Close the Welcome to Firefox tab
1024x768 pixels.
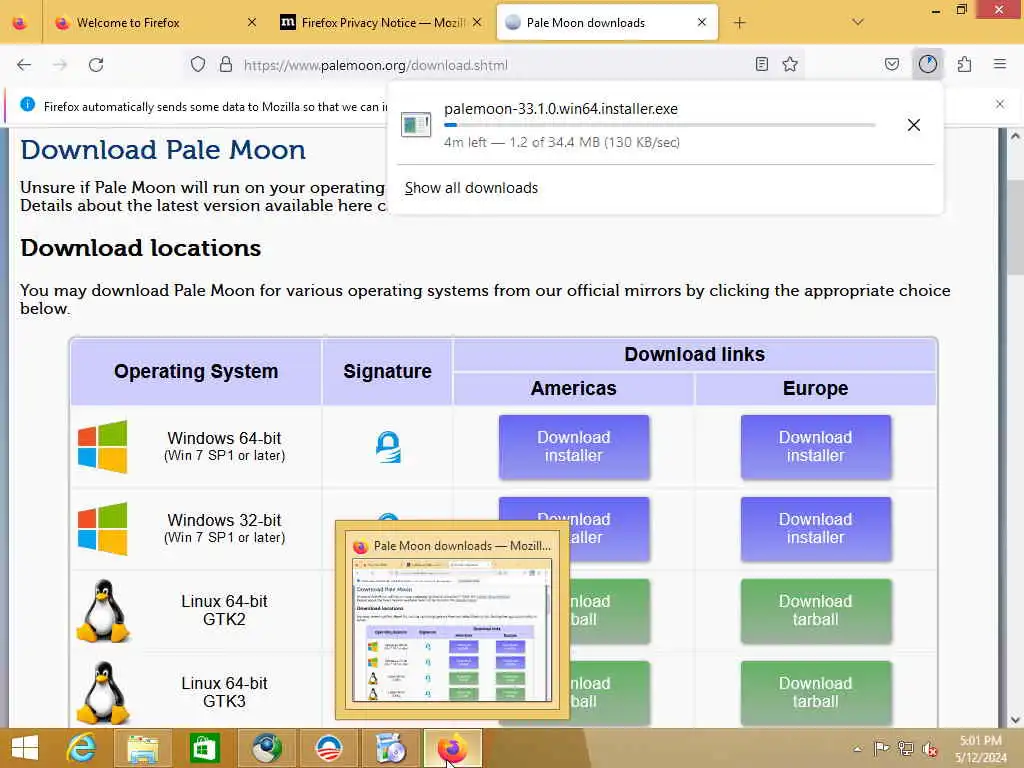(252, 22)
